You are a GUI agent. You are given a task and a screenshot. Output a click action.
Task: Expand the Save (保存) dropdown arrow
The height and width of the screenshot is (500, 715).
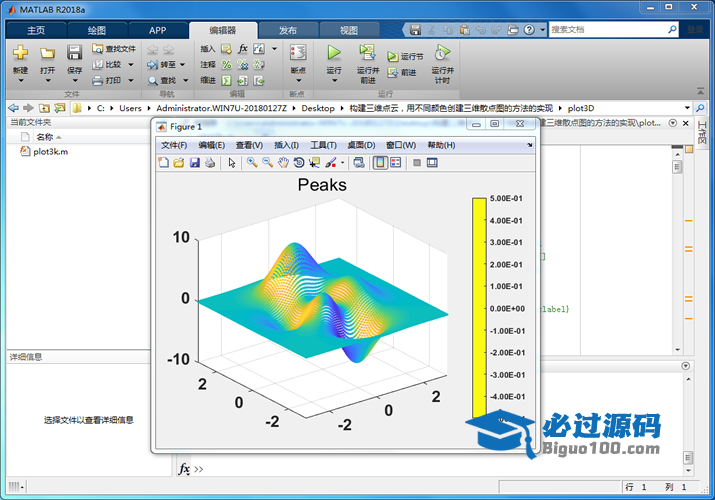coord(75,81)
